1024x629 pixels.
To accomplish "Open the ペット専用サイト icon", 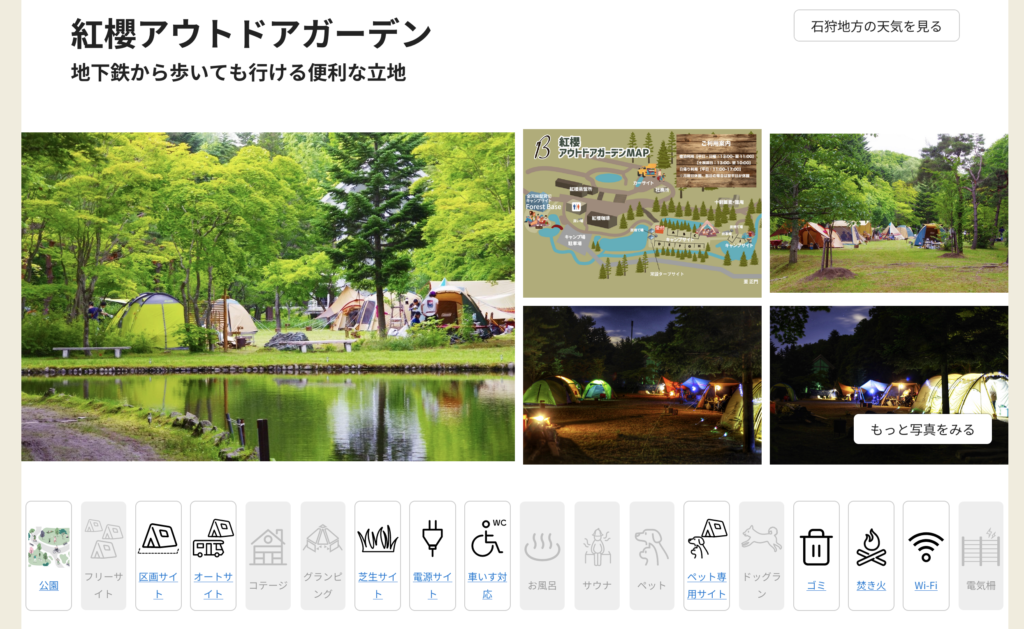I will pos(706,539).
